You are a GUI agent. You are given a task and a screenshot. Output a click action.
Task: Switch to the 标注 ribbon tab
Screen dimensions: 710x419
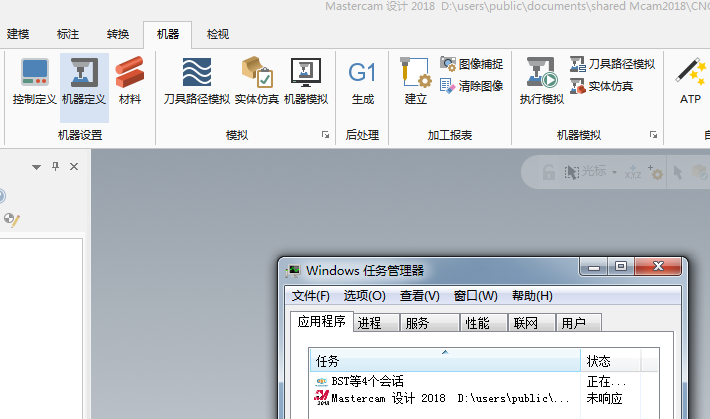coord(68,34)
